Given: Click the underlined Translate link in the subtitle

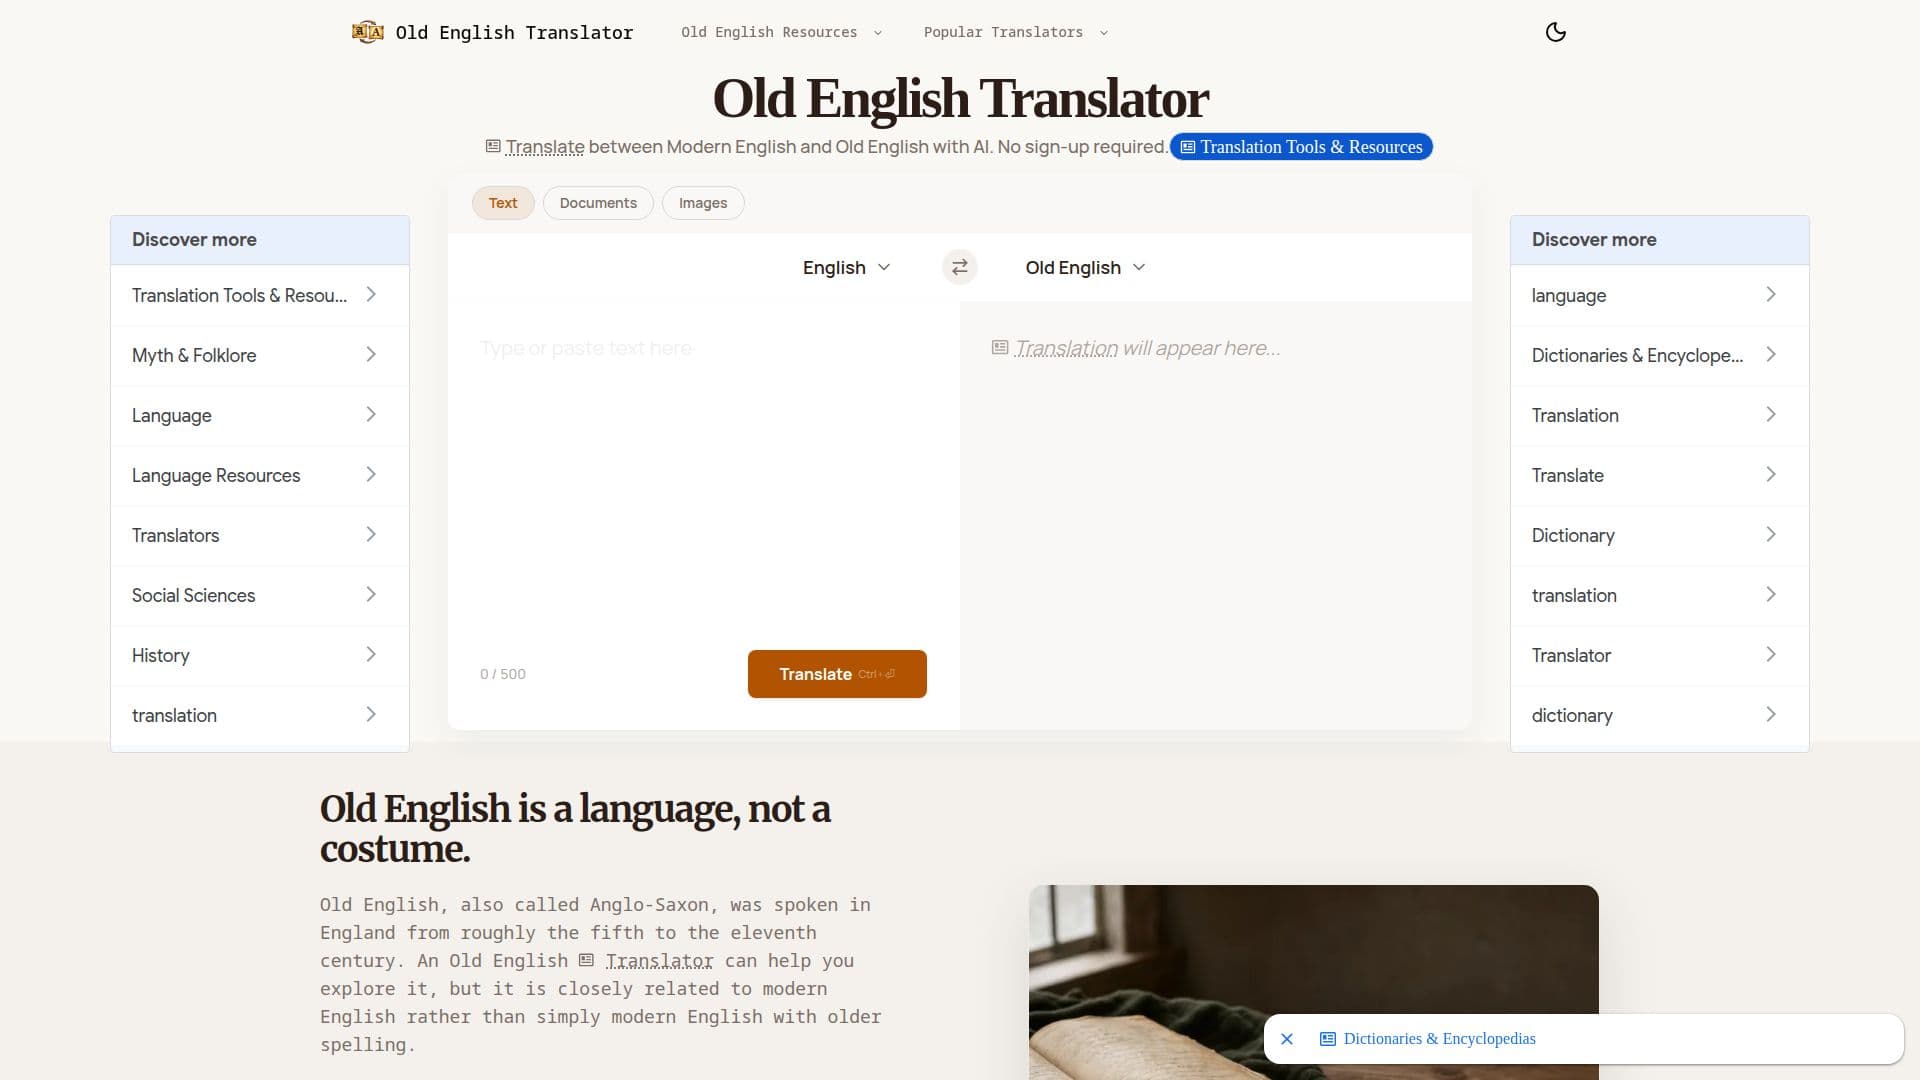Looking at the screenshot, I should (x=545, y=147).
